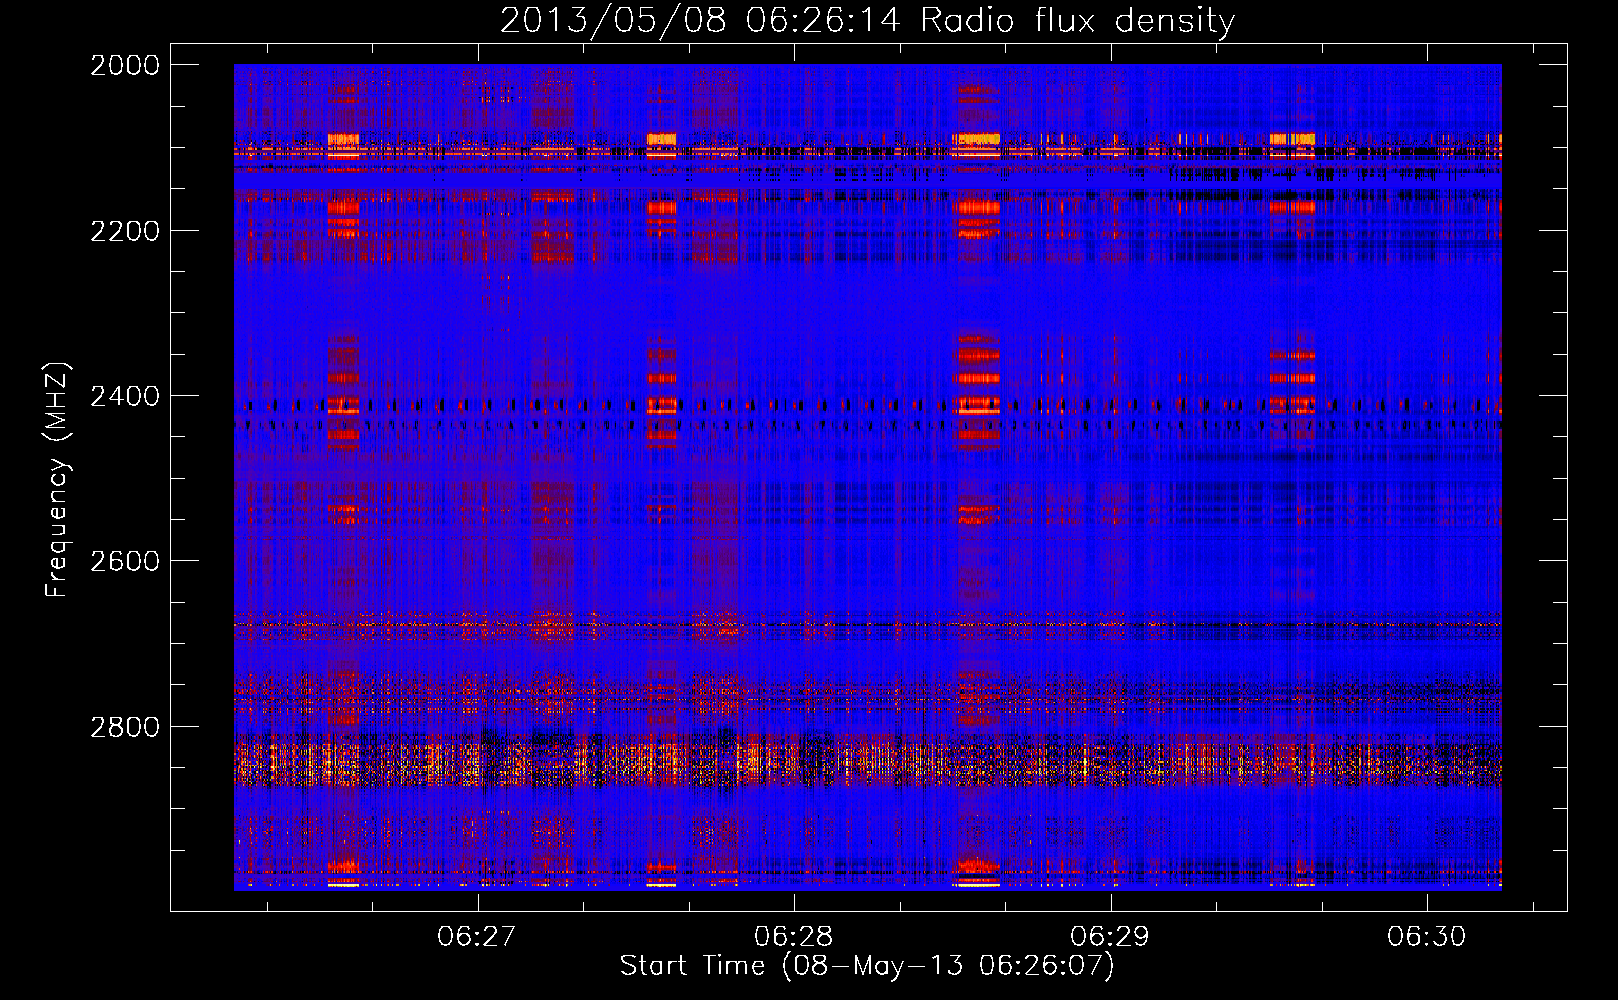Click the 06:30 time tick label
Screen dimensions: 1618x1000
click(x=1426, y=936)
